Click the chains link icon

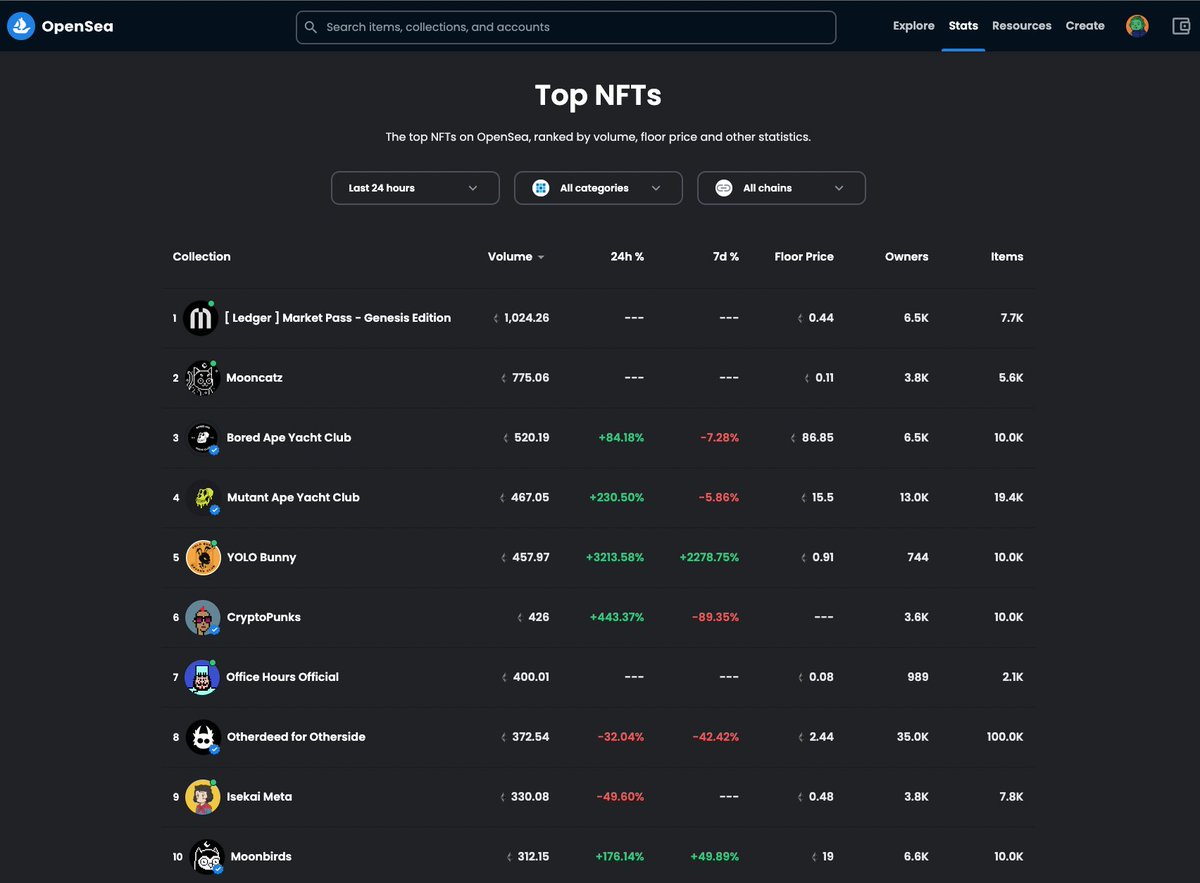point(724,188)
